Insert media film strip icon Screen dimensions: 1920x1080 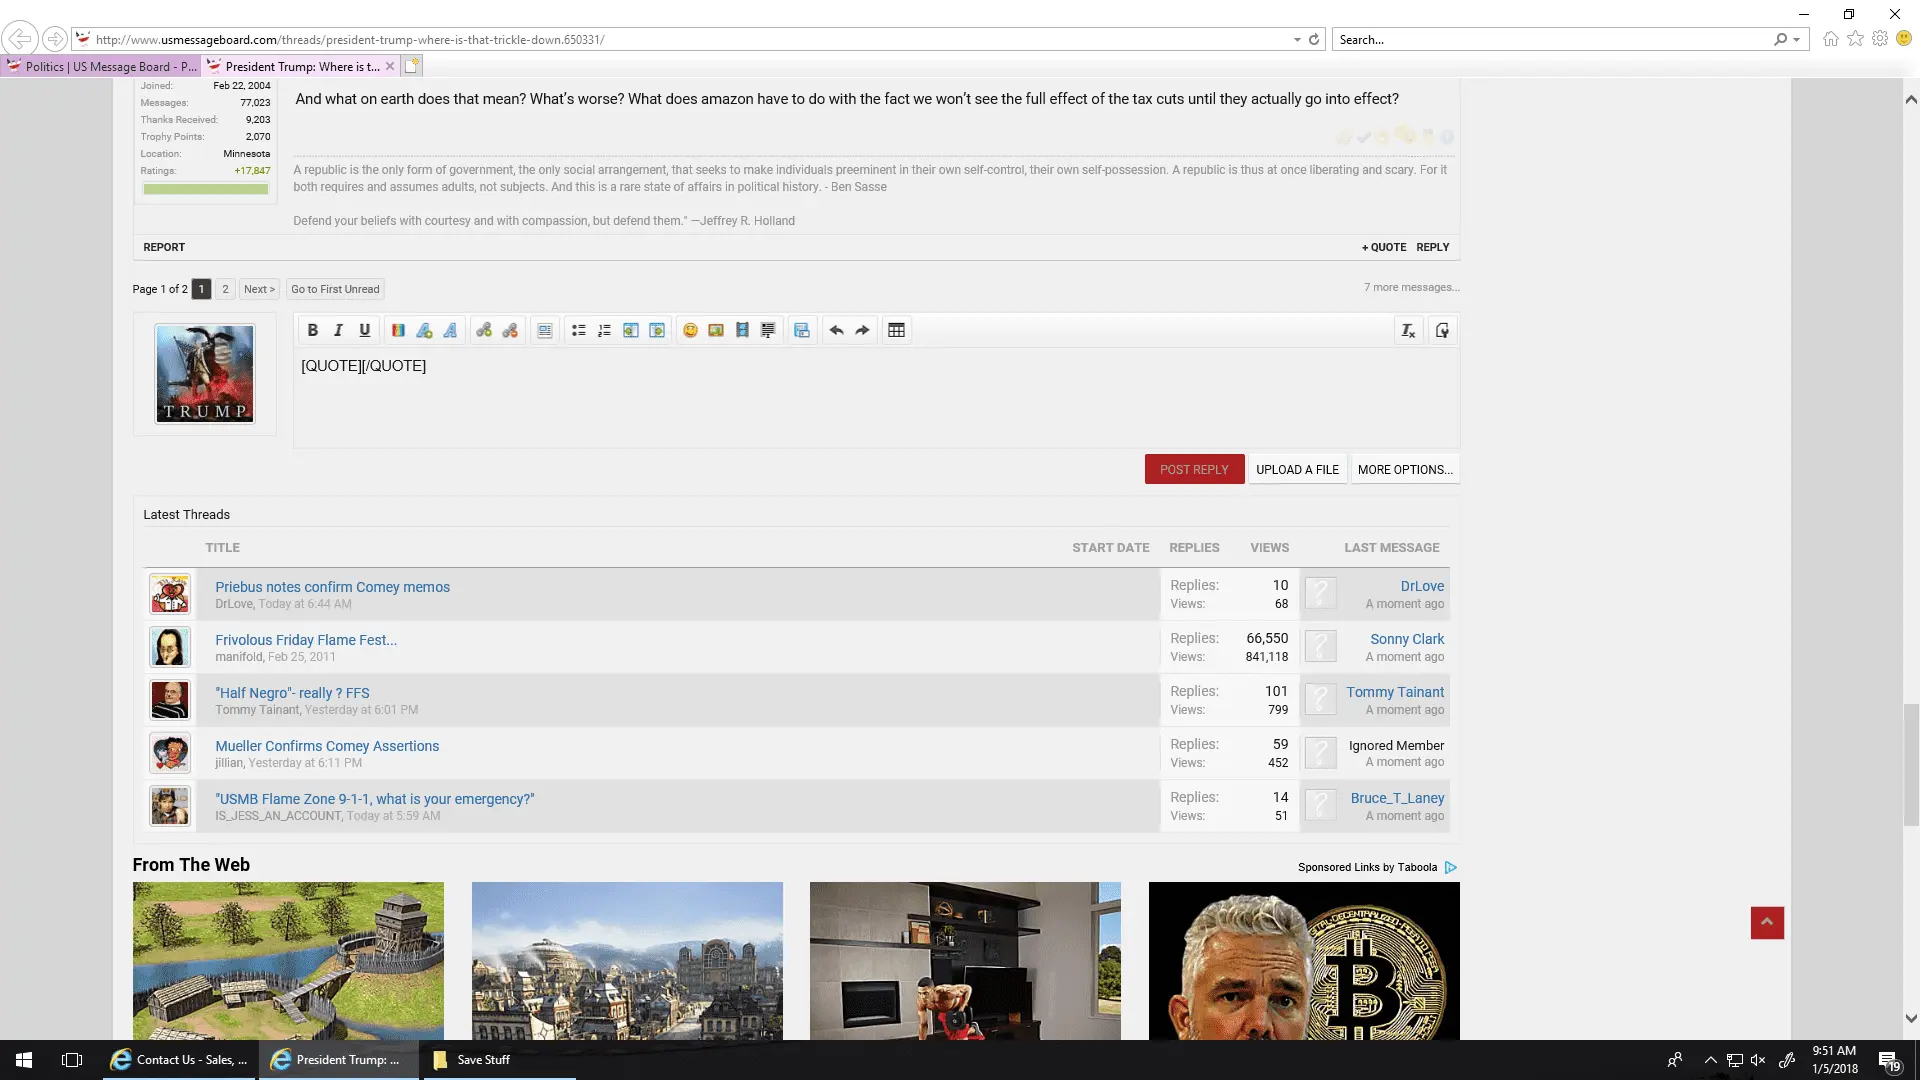(x=742, y=330)
